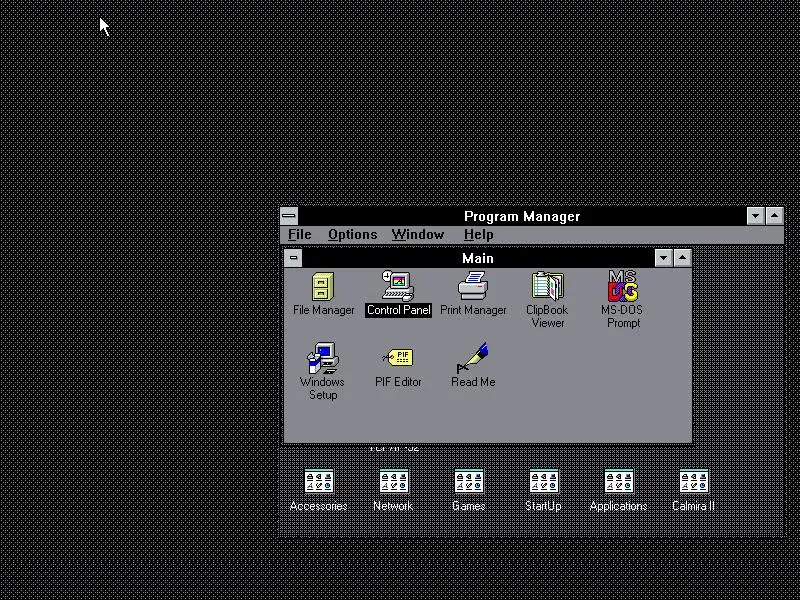Select the Read Me icon
The height and width of the screenshot is (600, 800).
click(x=473, y=358)
